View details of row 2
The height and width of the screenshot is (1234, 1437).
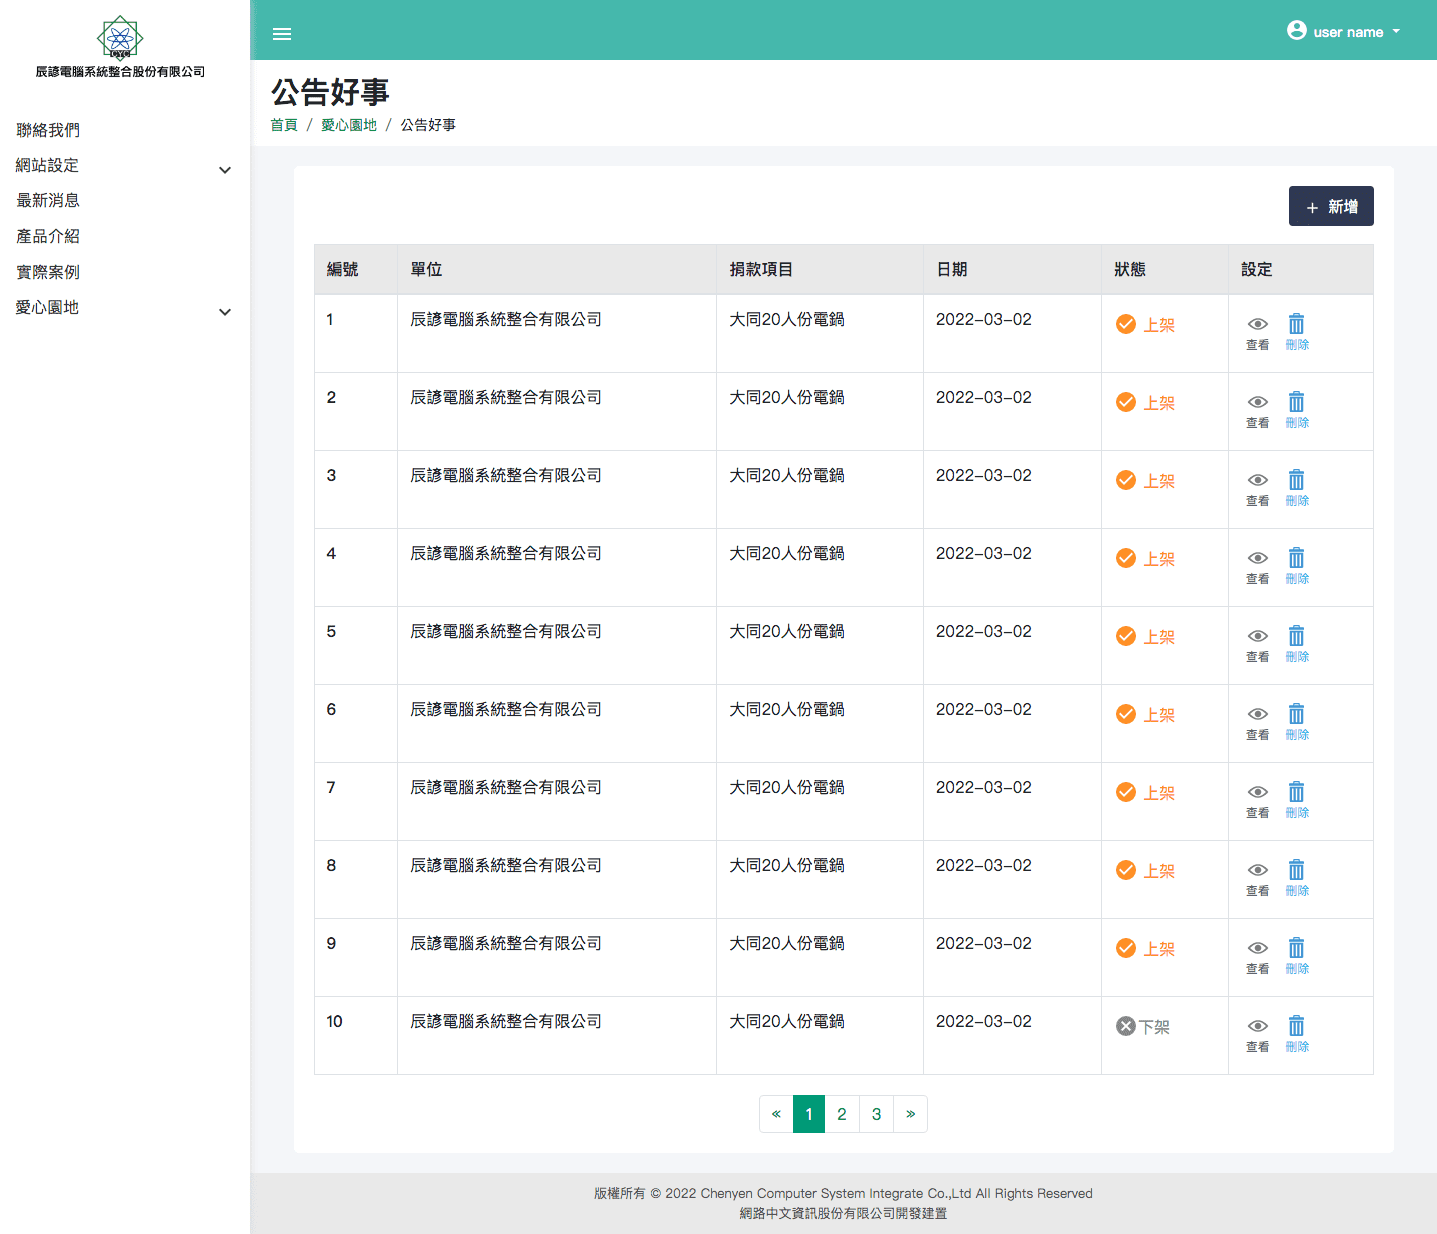(1258, 410)
